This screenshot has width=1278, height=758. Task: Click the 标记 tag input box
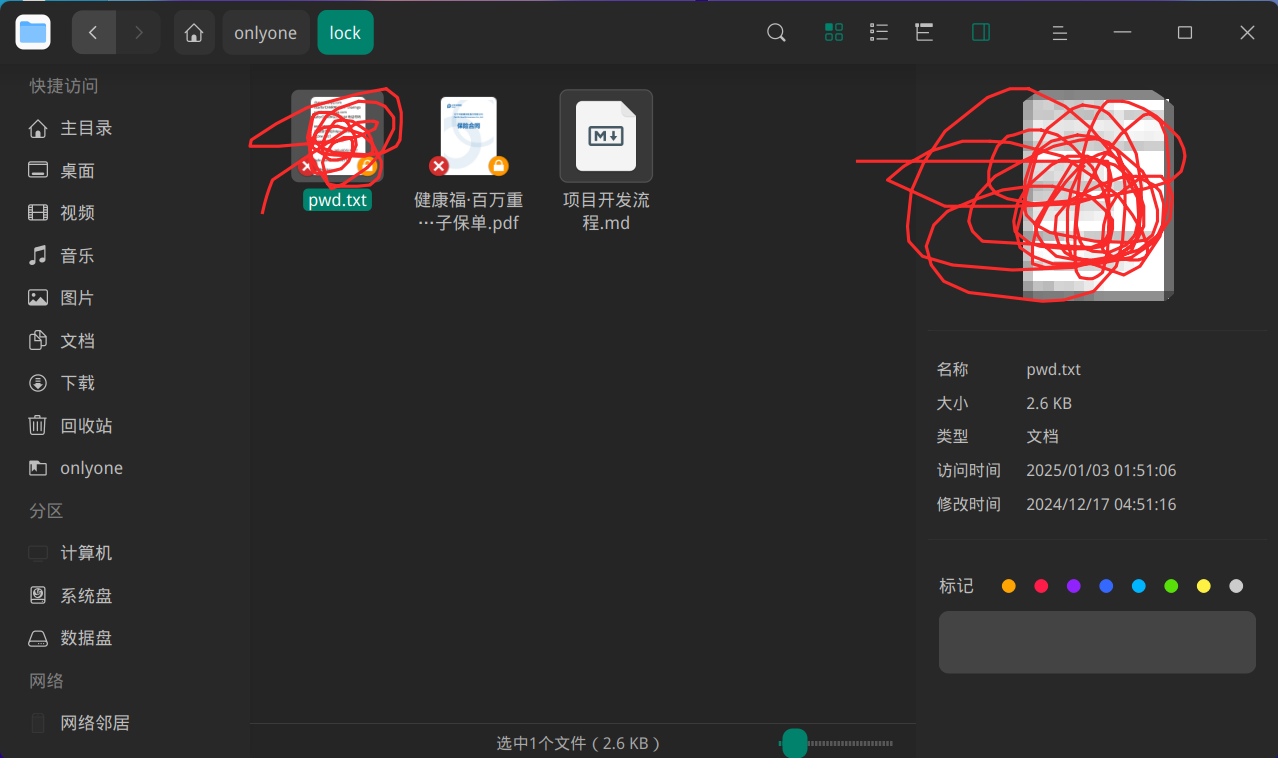click(x=1097, y=642)
